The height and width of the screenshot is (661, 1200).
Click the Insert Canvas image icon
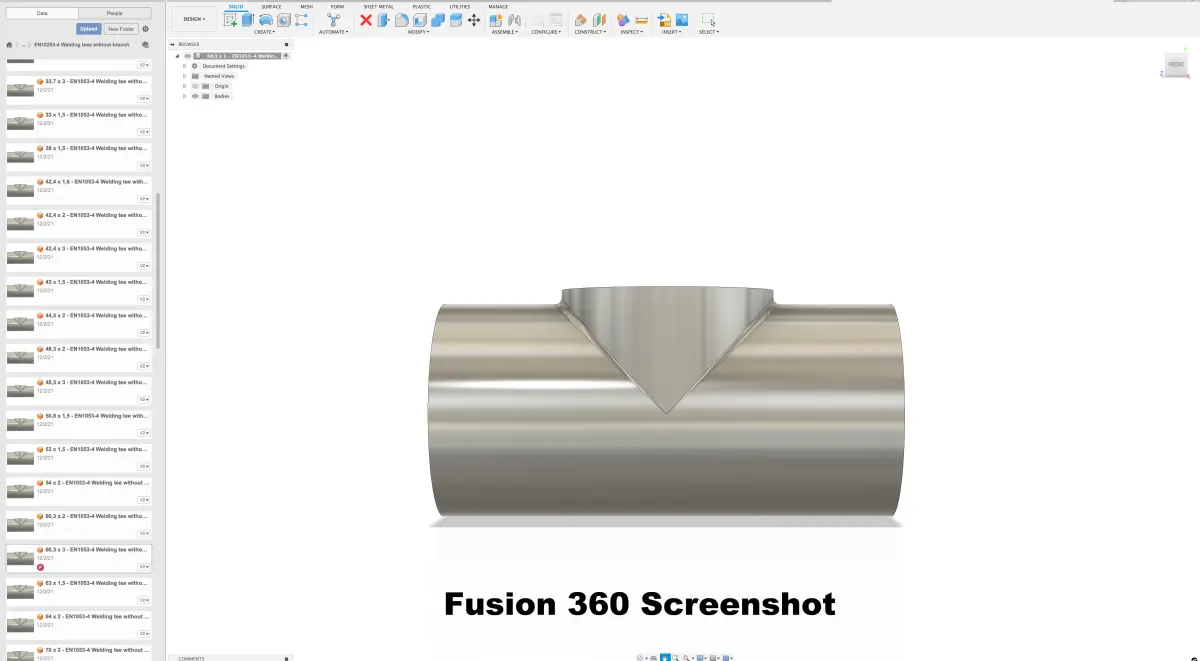click(682, 20)
